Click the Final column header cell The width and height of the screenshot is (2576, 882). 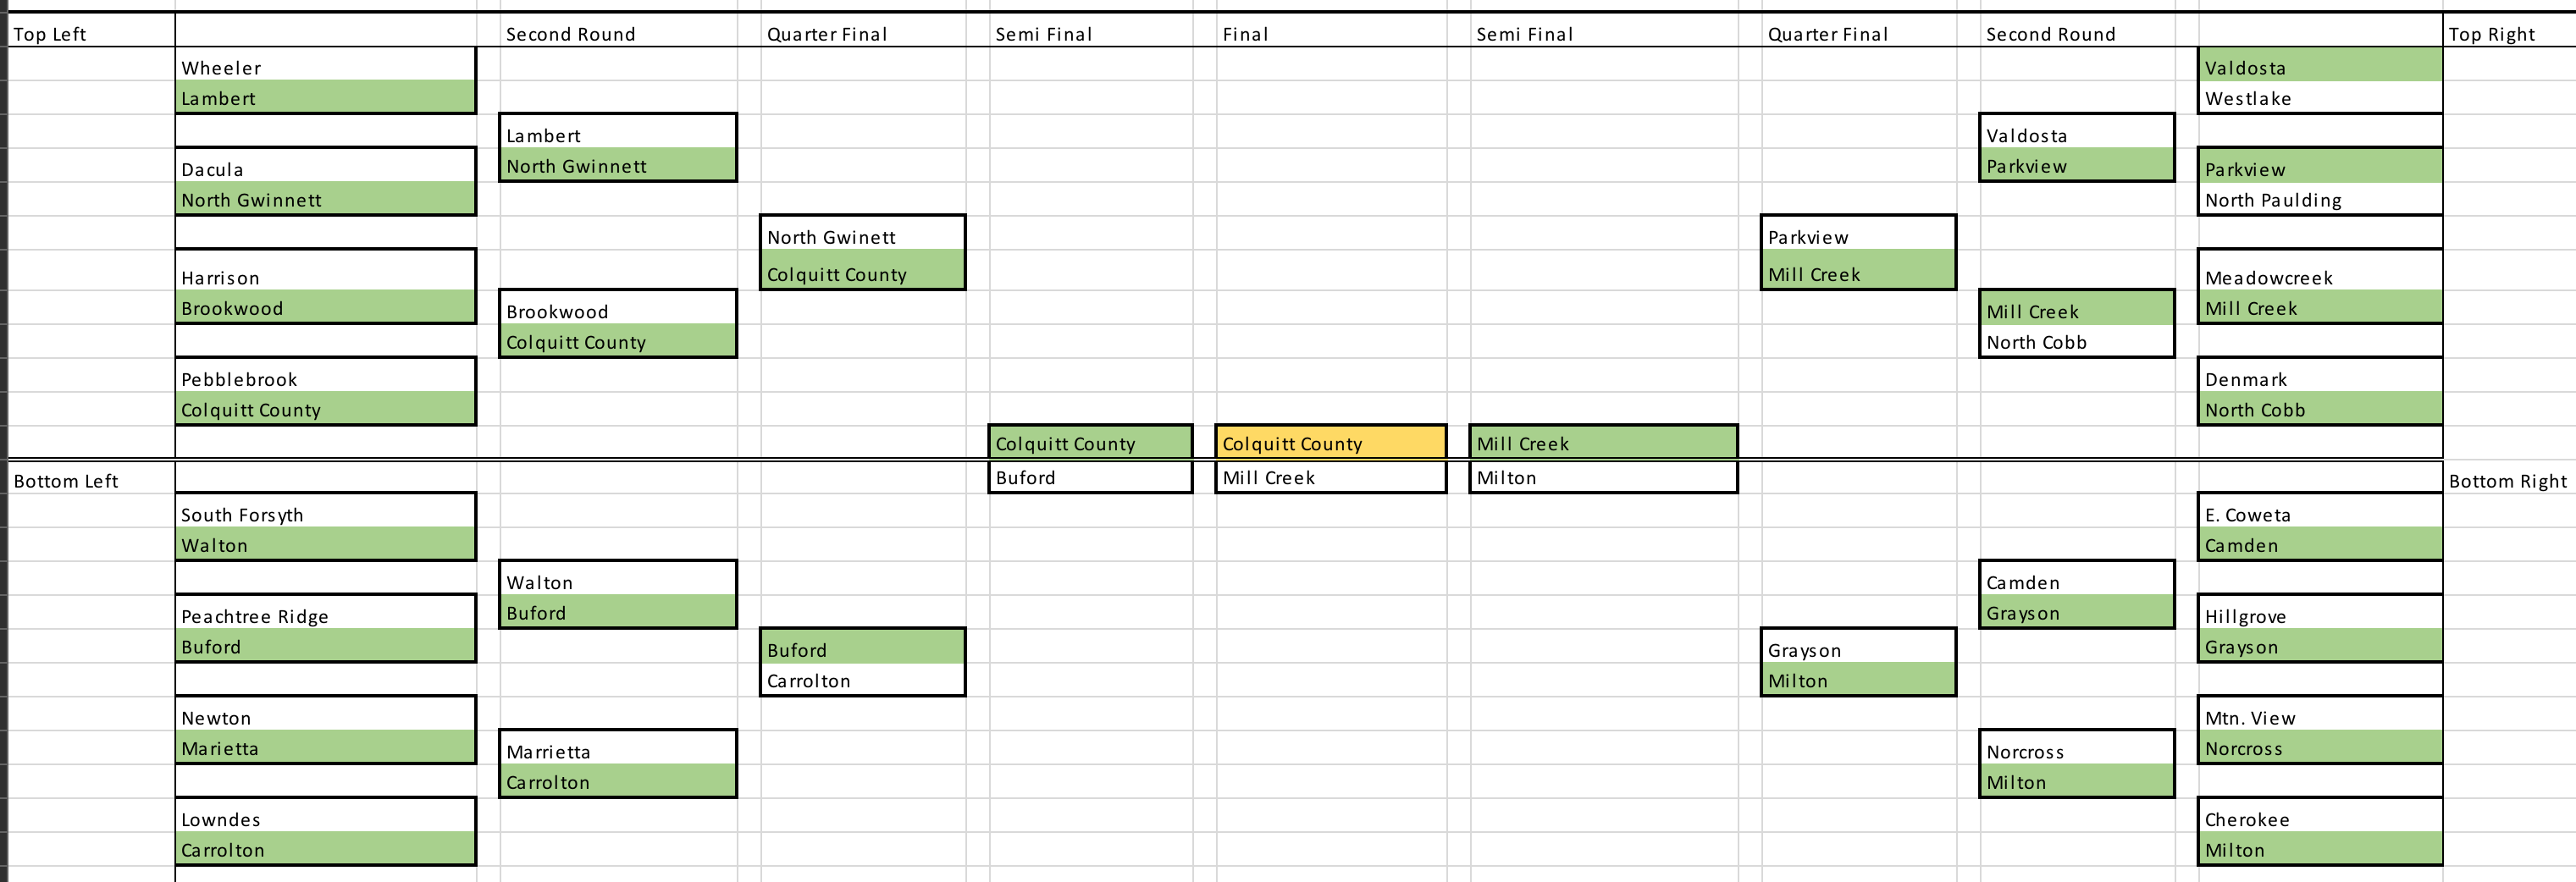tap(1330, 34)
